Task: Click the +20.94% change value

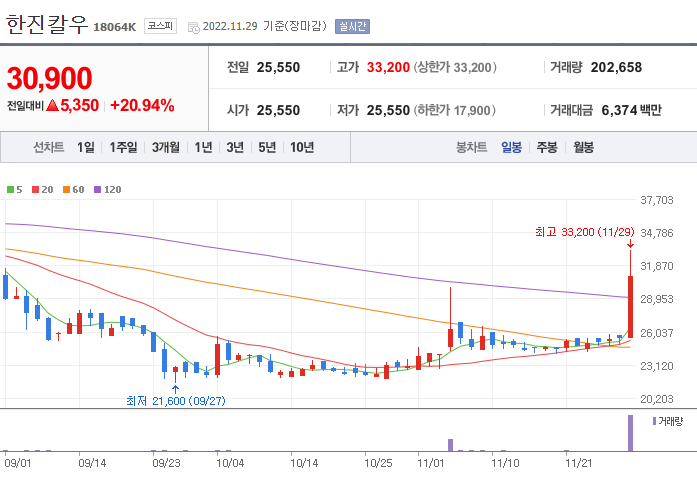Action: pos(142,105)
